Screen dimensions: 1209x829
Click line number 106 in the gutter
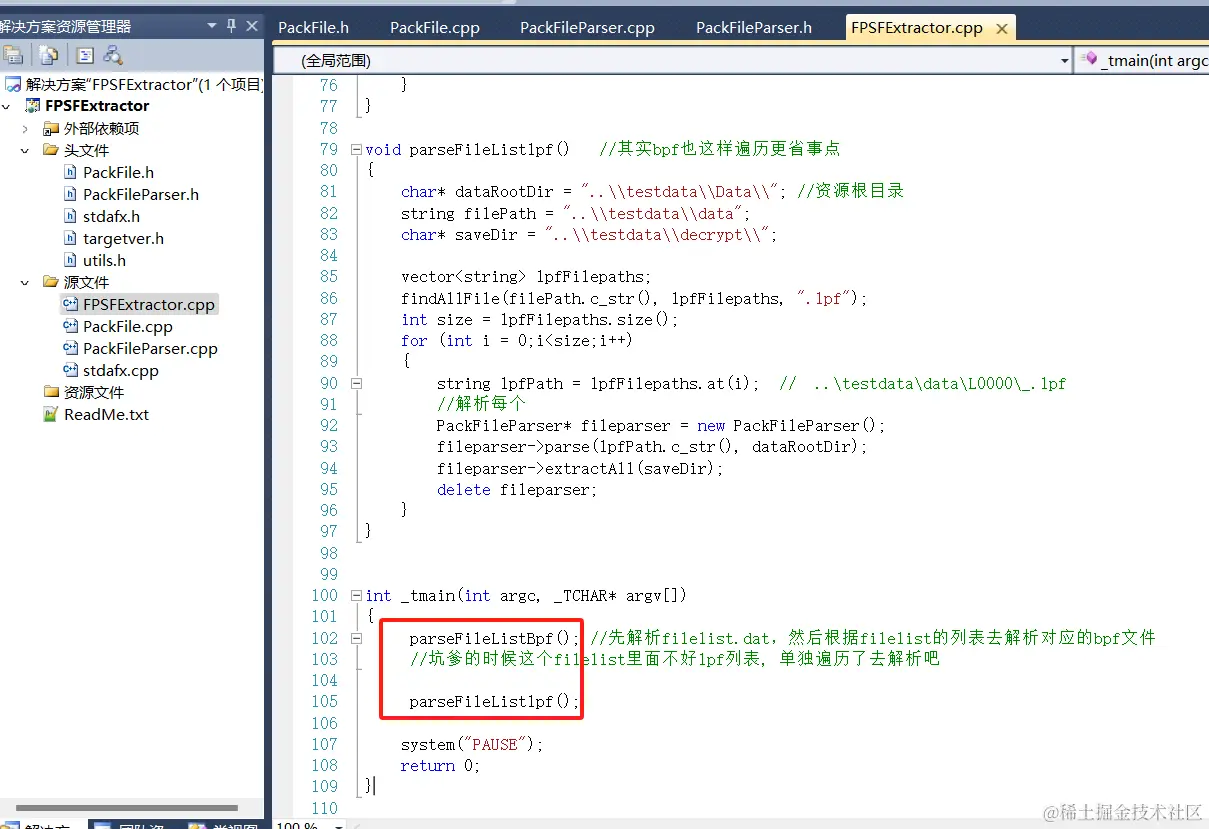[325, 723]
